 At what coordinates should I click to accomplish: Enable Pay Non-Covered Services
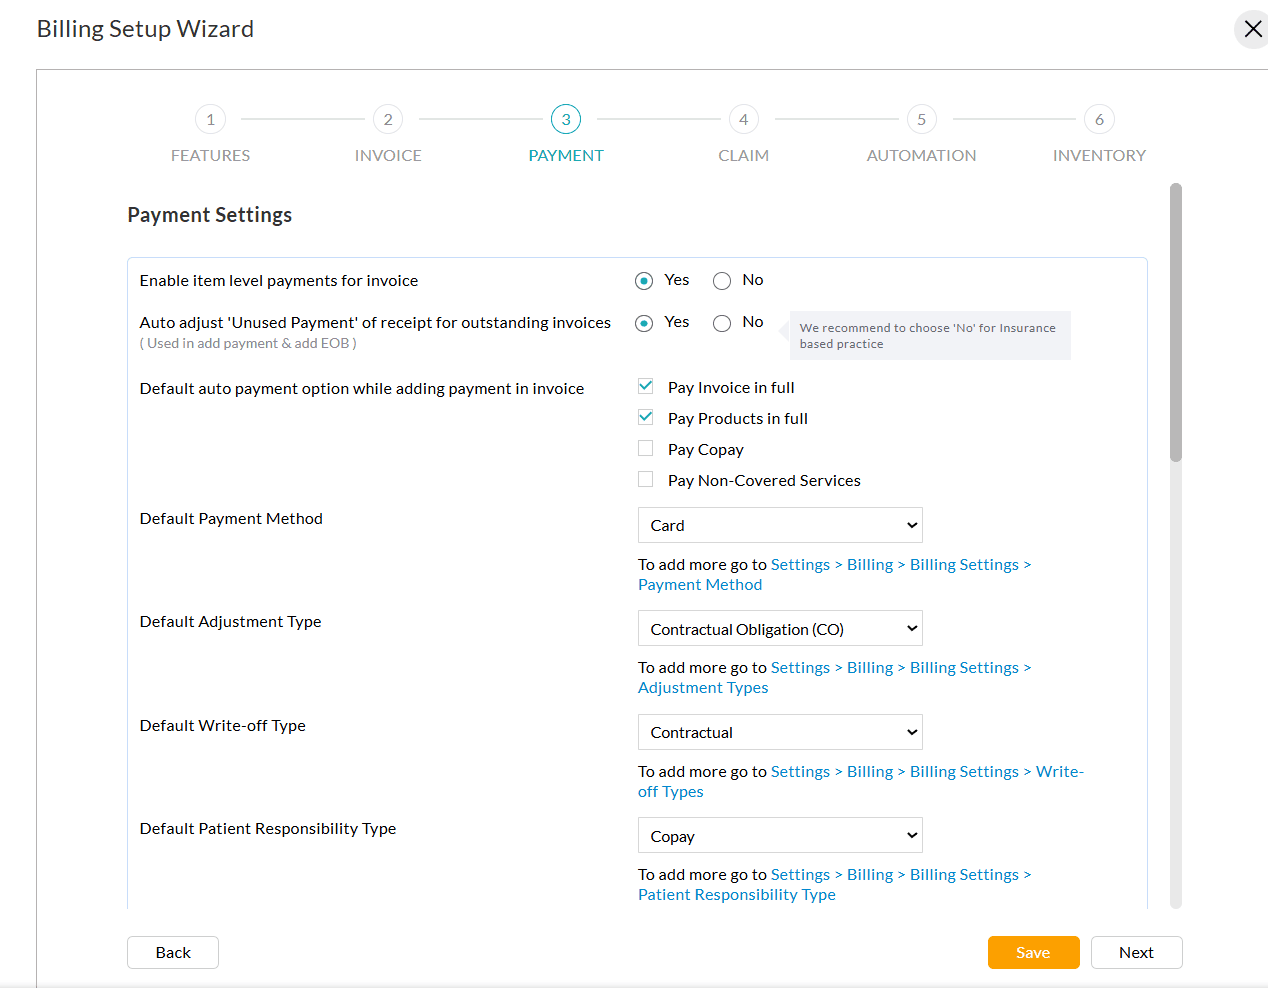click(x=645, y=478)
